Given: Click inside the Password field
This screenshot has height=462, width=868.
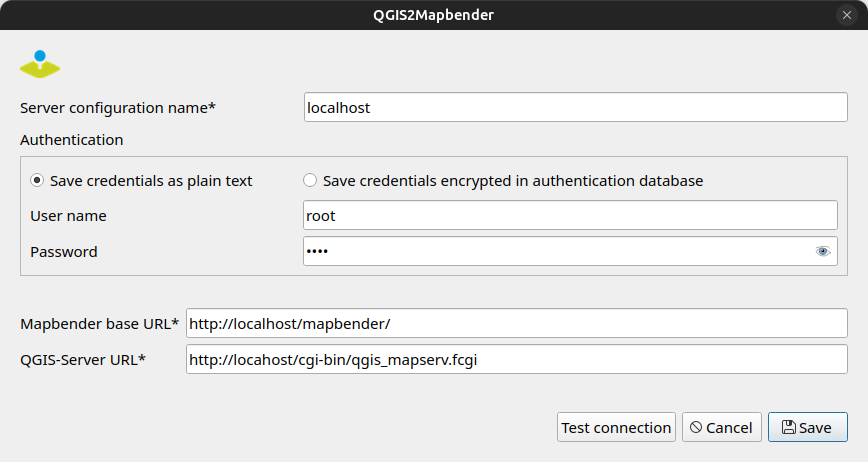Looking at the screenshot, I should (x=555, y=252).
